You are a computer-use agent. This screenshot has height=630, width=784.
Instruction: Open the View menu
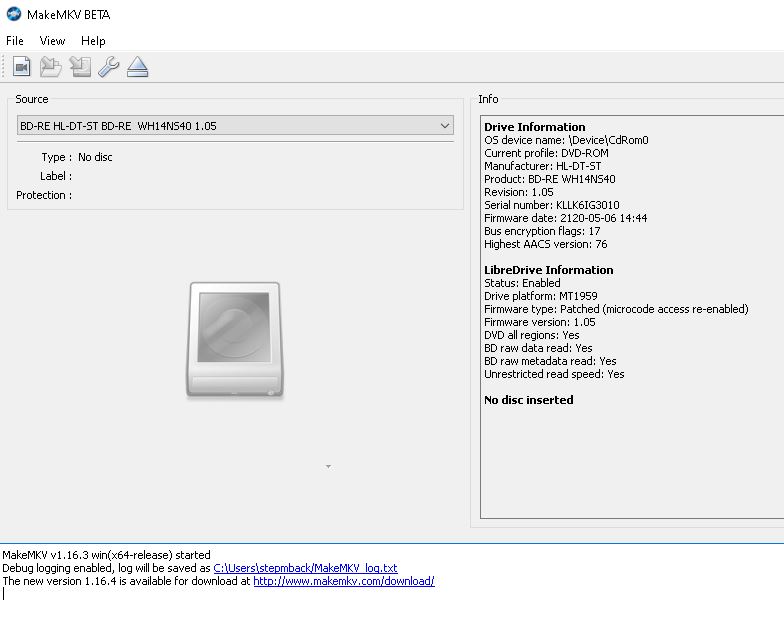click(x=52, y=41)
